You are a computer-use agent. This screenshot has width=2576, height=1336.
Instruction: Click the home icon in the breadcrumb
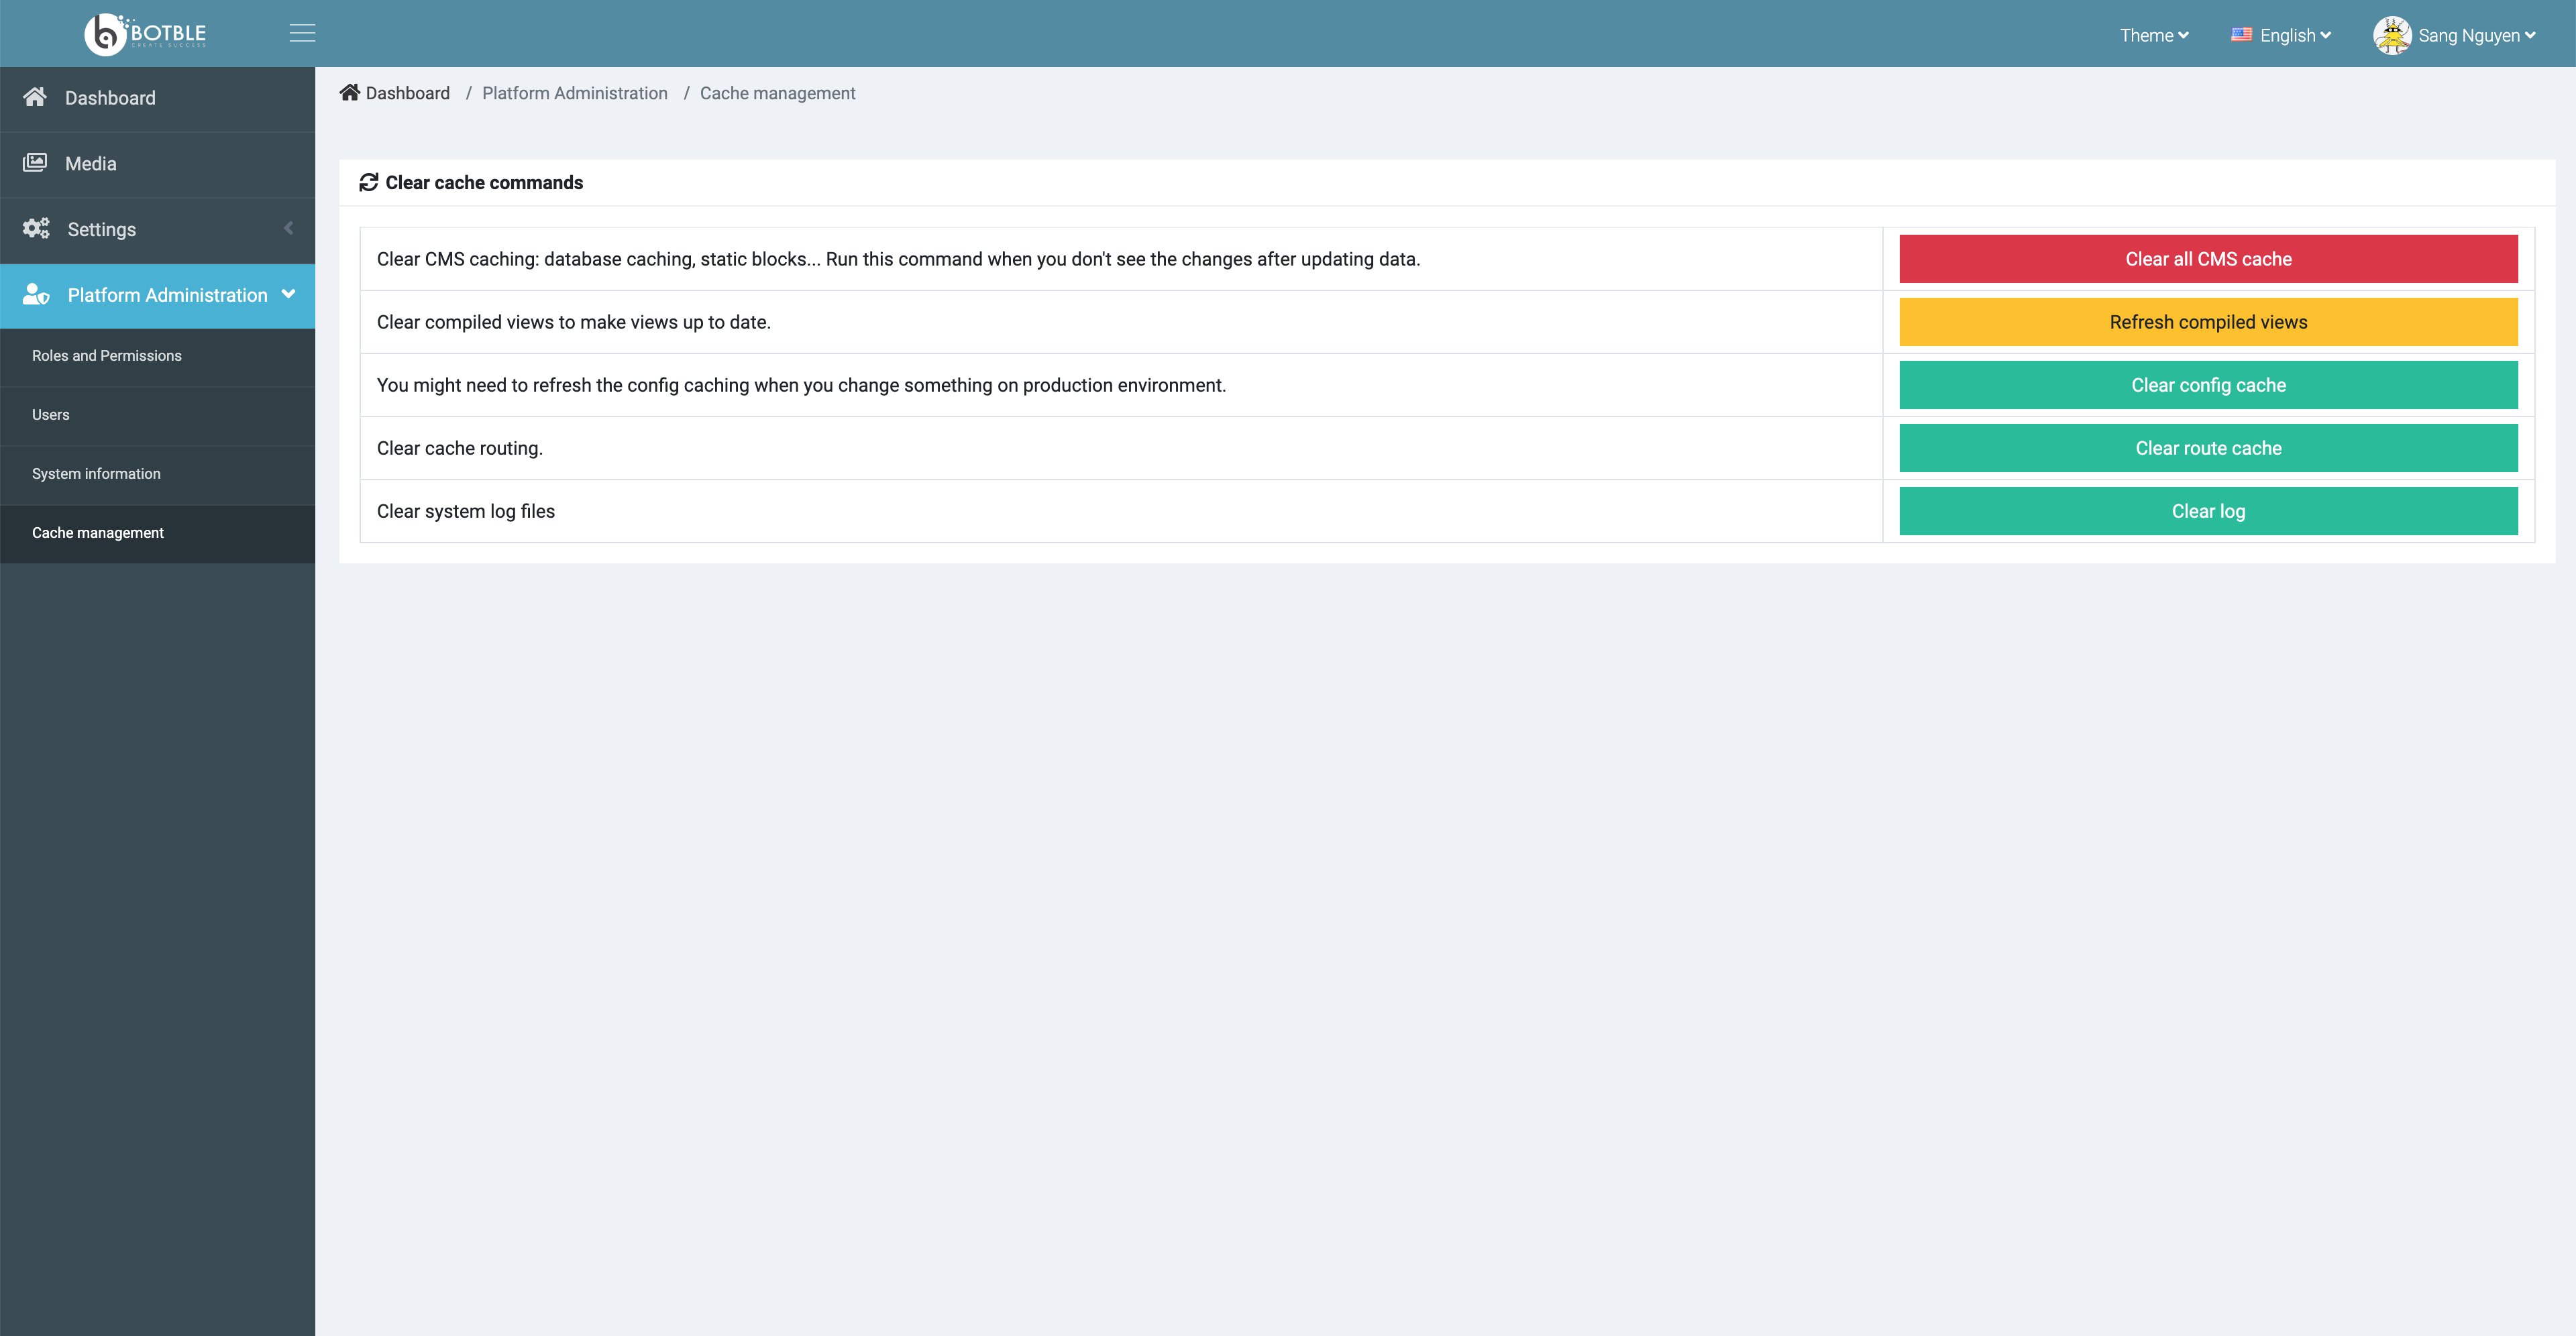coord(349,92)
